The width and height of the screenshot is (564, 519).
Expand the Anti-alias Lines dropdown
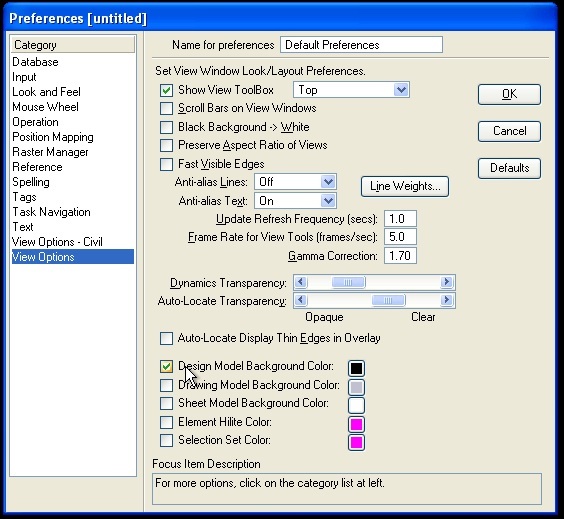[295, 182]
